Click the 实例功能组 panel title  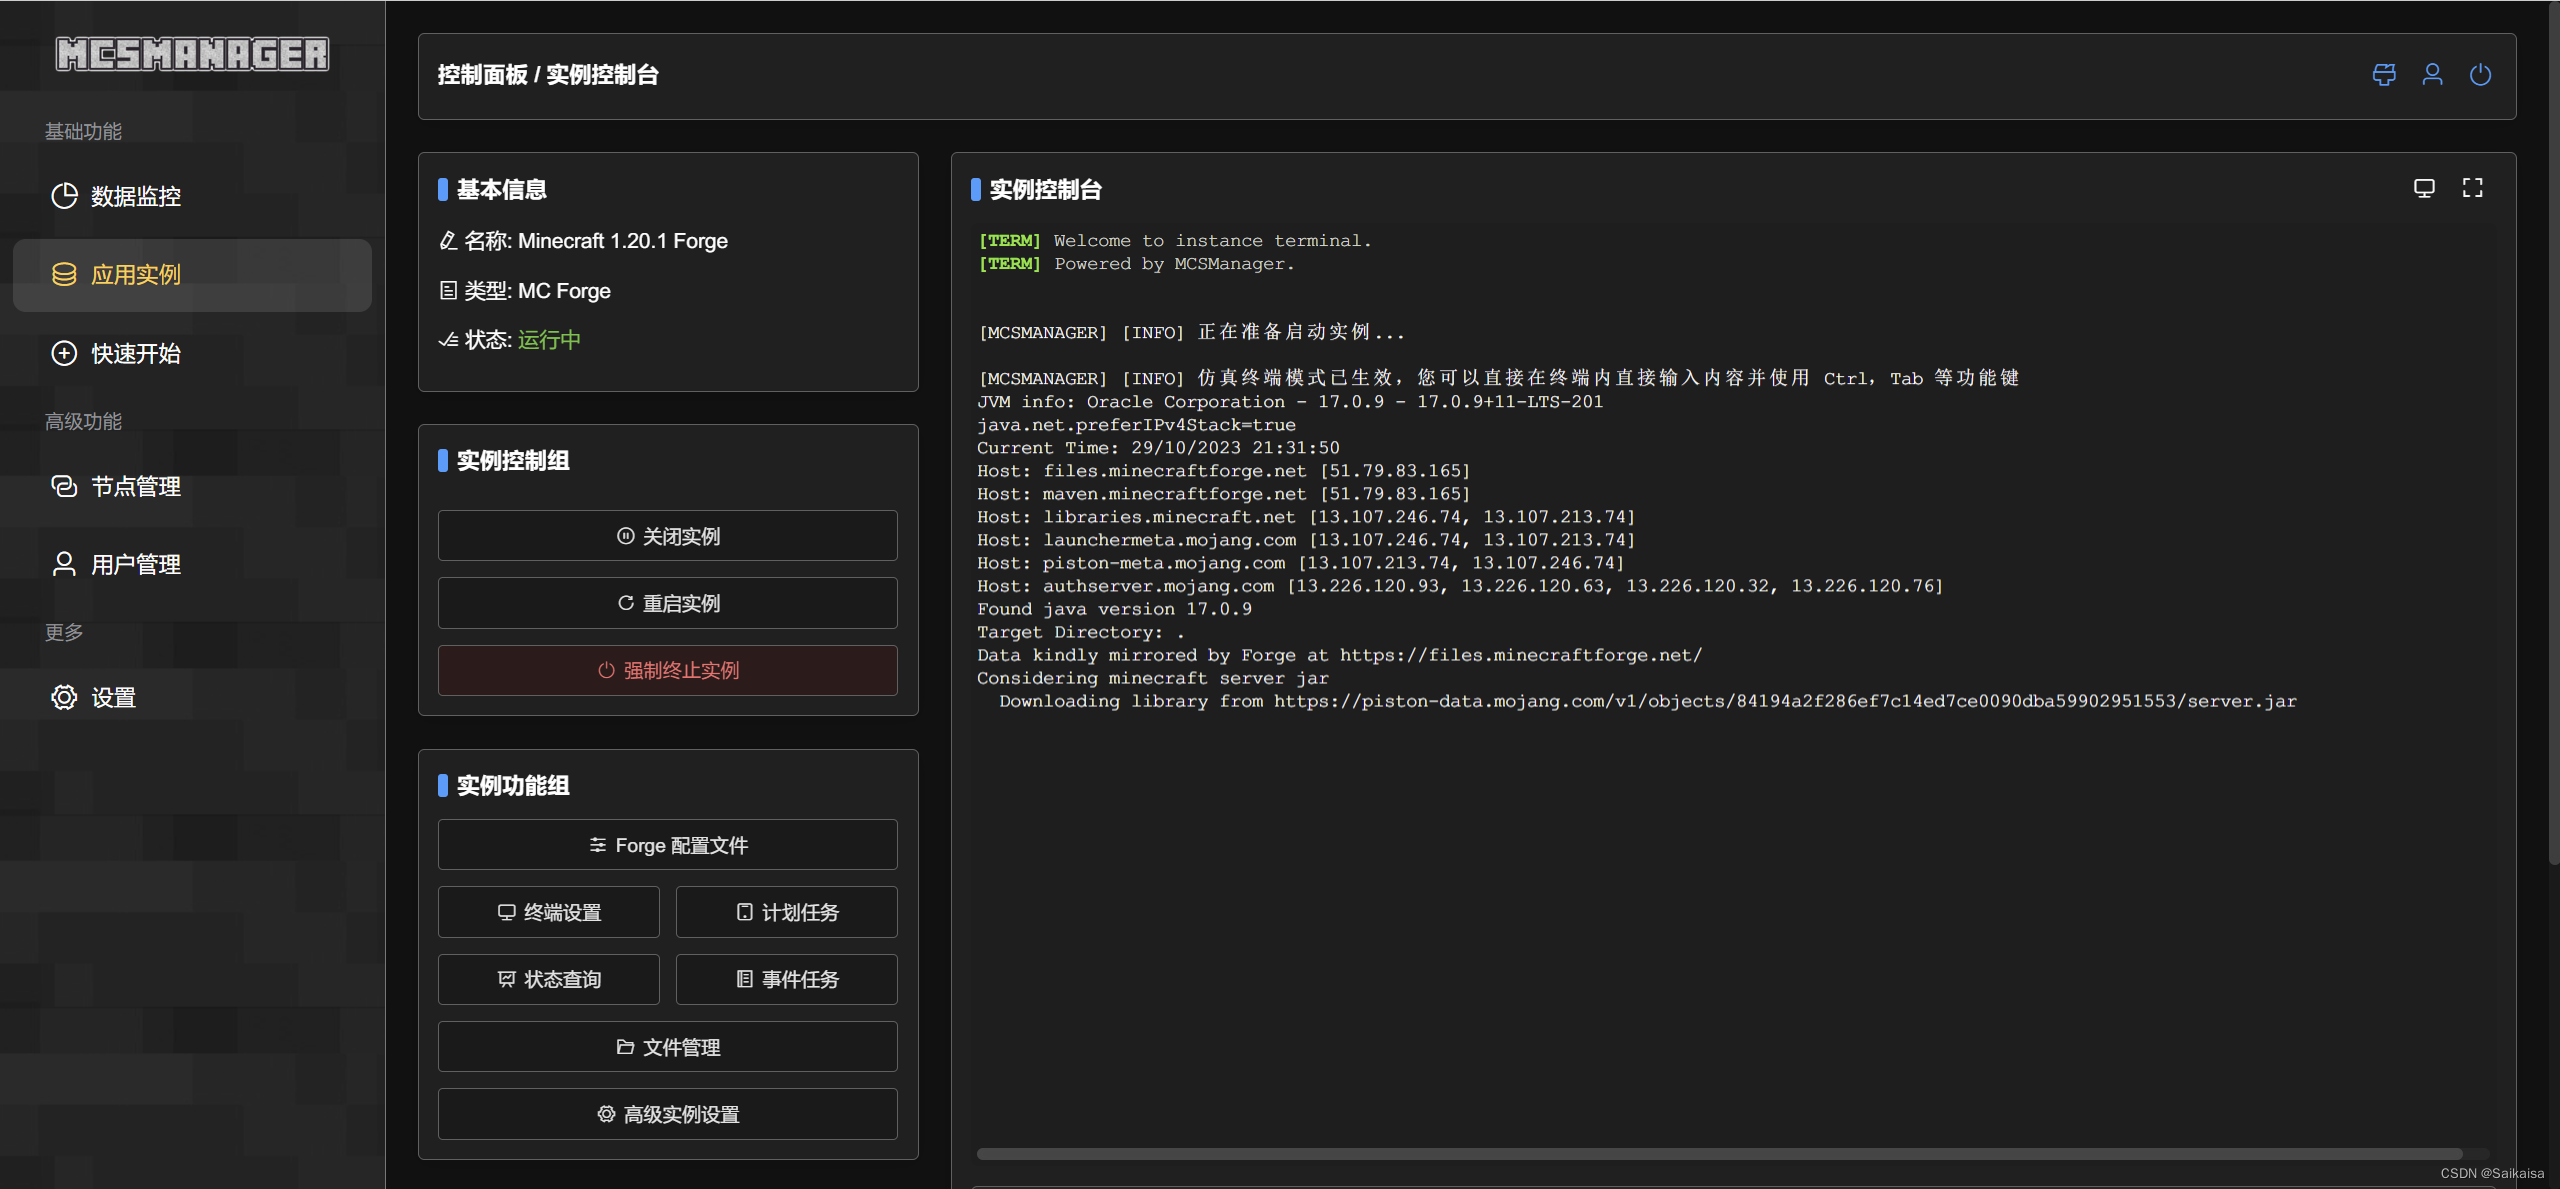[x=513, y=786]
